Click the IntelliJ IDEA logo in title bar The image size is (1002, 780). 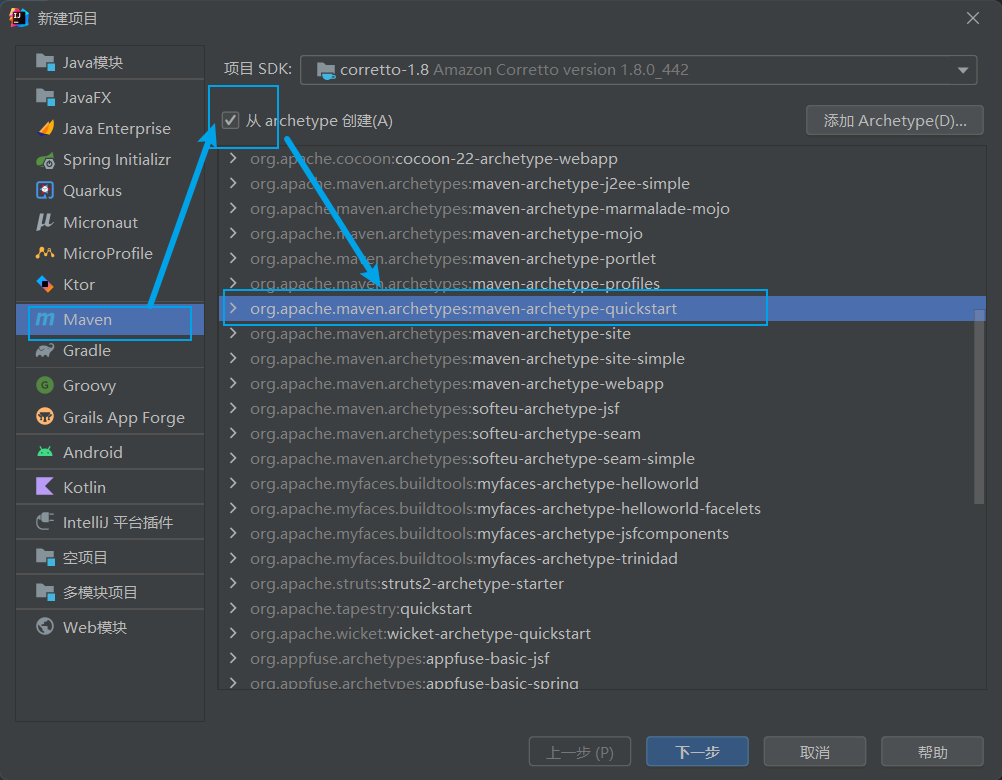(19, 18)
